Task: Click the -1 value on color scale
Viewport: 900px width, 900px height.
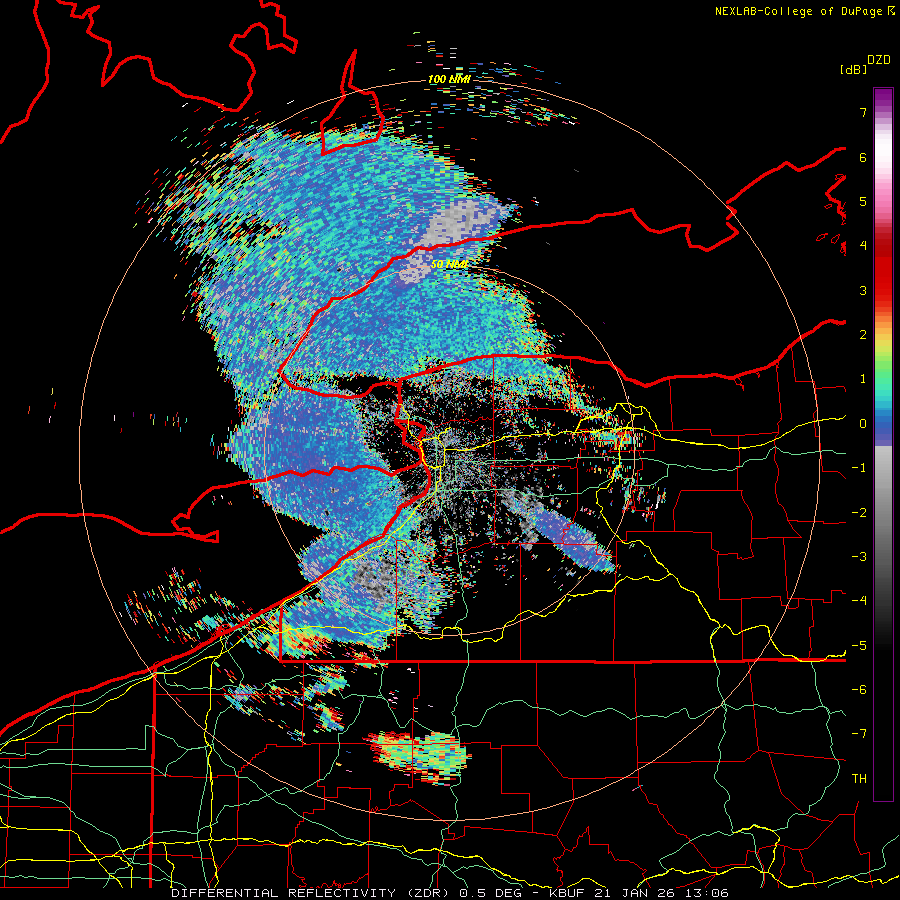Action: point(859,468)
